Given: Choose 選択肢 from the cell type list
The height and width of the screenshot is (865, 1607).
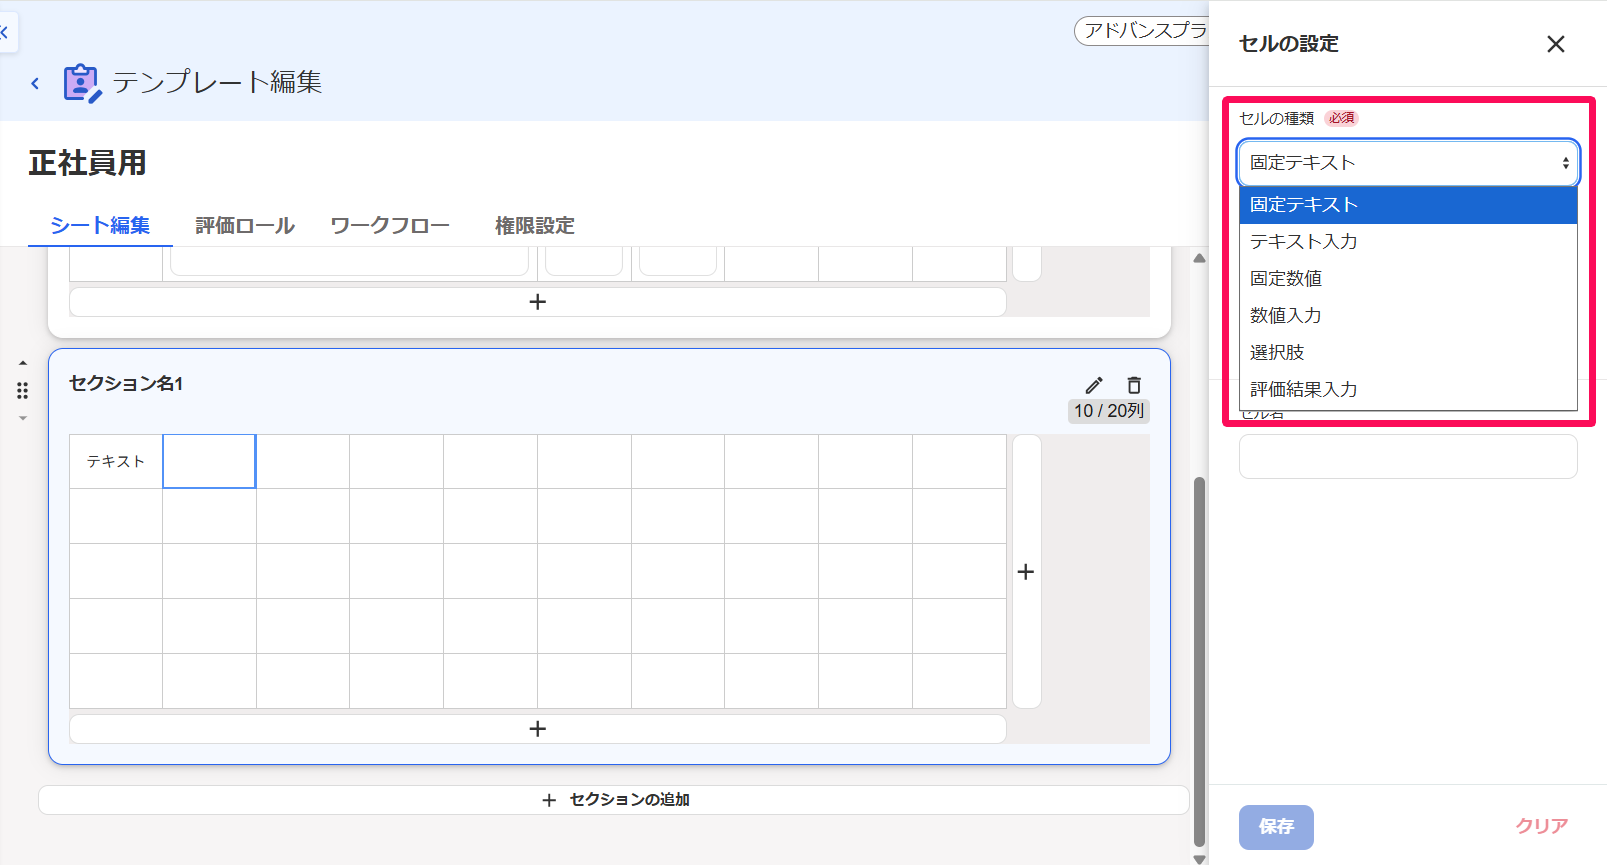Looking at the screenshot, I should coord(1408,353).
